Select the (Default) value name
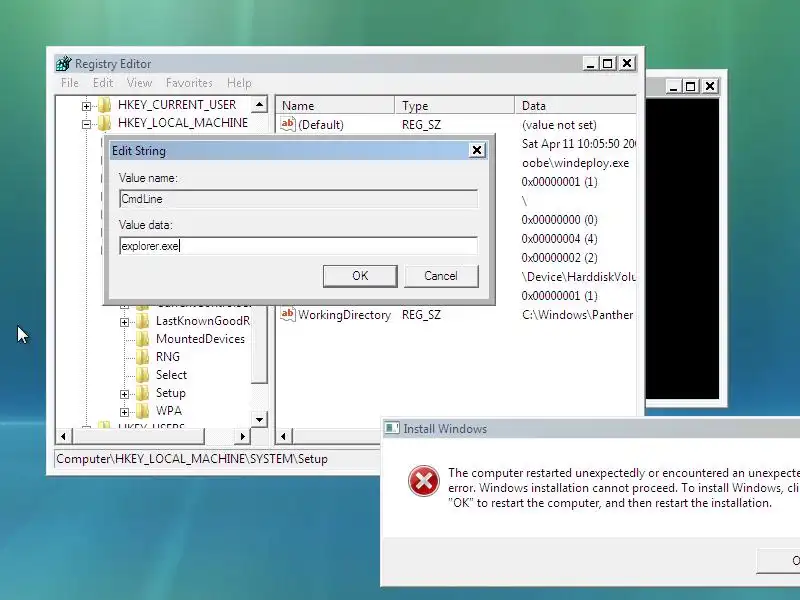 tap(320, 124)
